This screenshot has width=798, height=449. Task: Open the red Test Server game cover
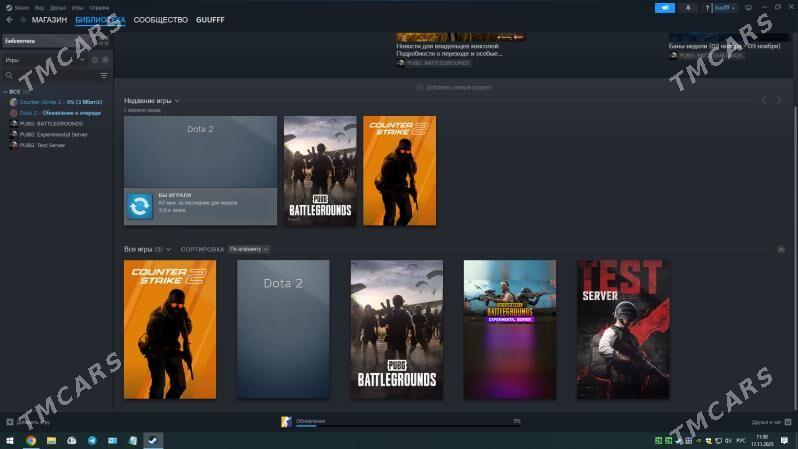click(623, 329)
